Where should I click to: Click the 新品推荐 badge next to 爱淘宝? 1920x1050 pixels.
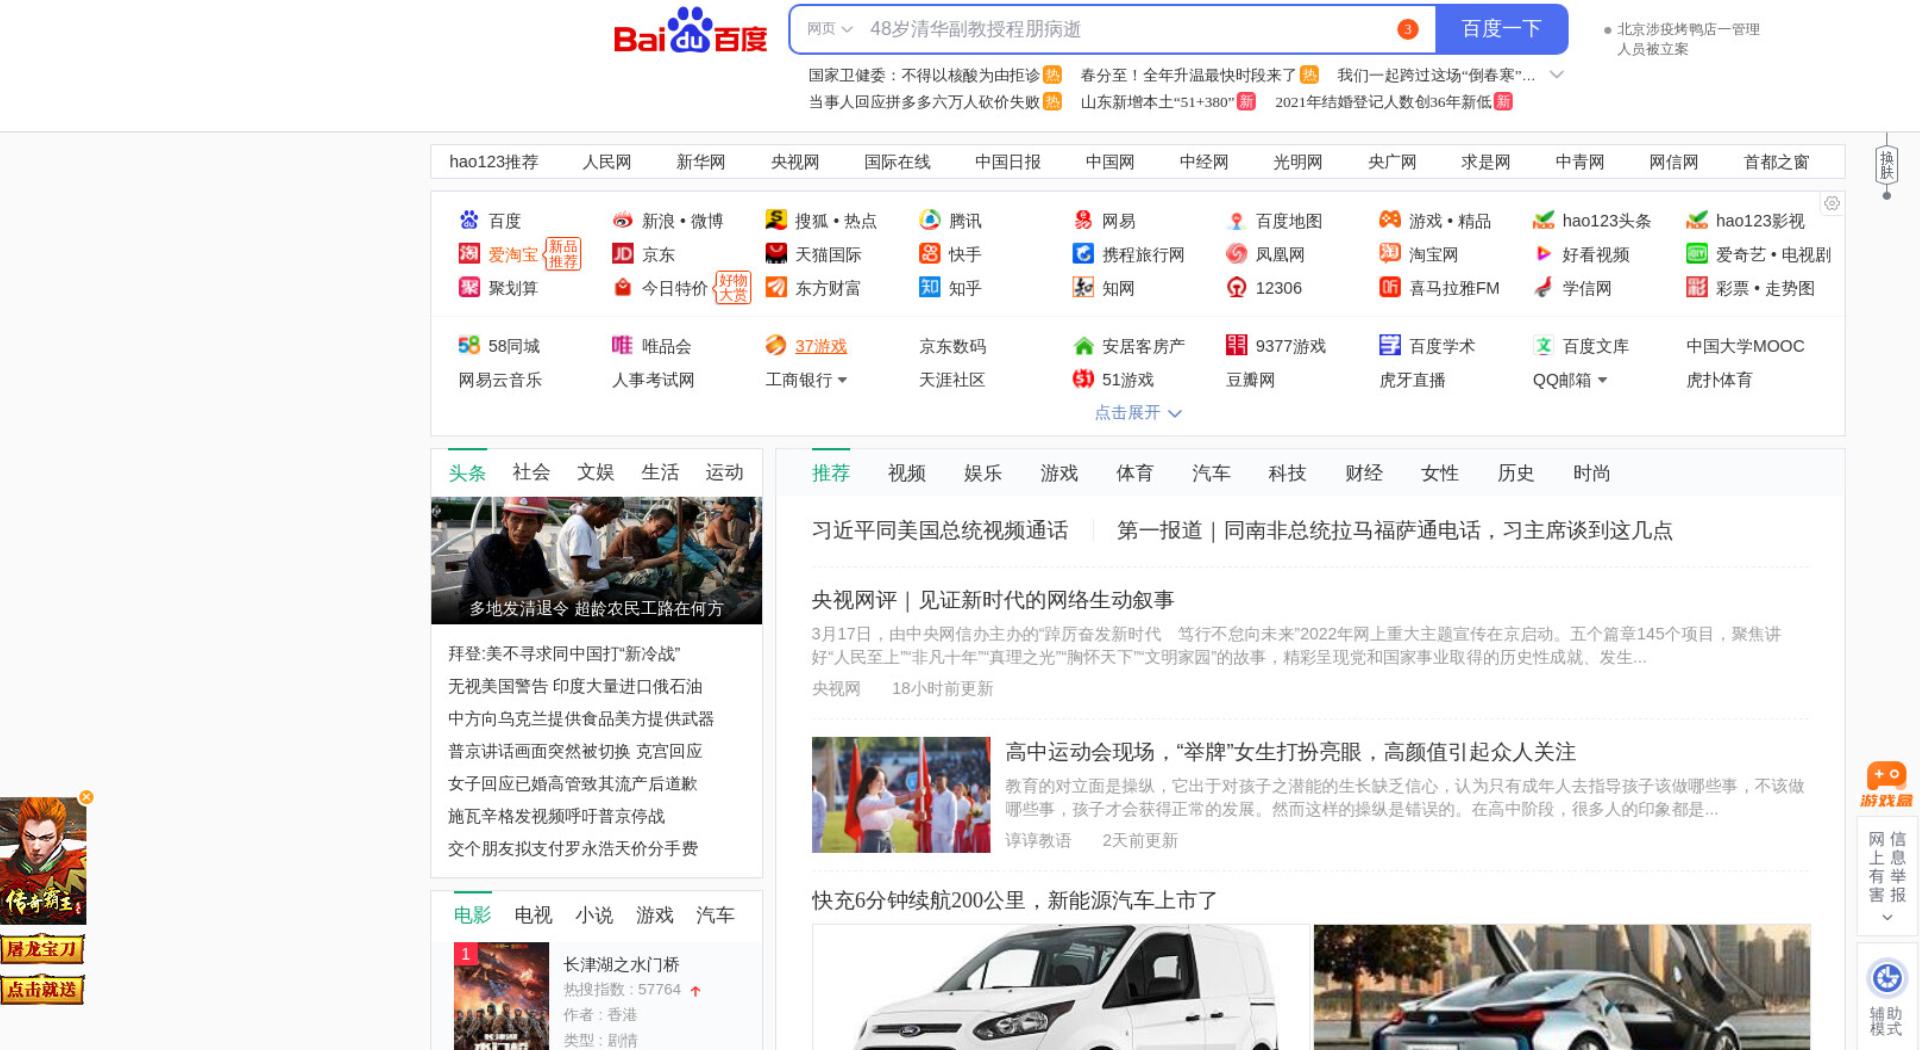tap(562, 254)
